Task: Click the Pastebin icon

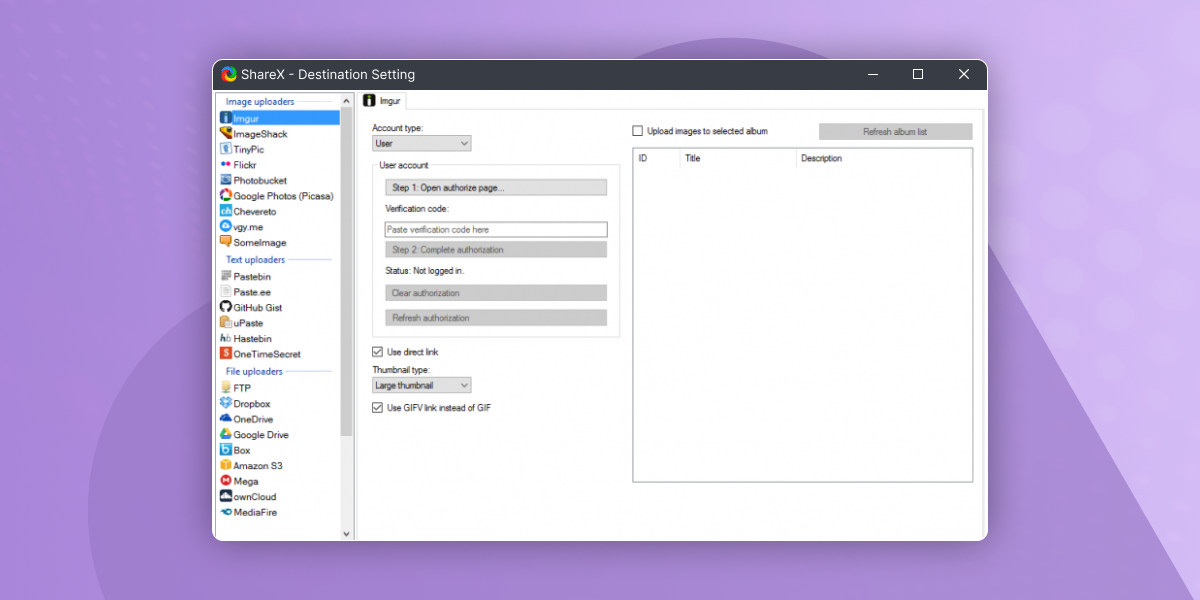Action: click(226, 276)
